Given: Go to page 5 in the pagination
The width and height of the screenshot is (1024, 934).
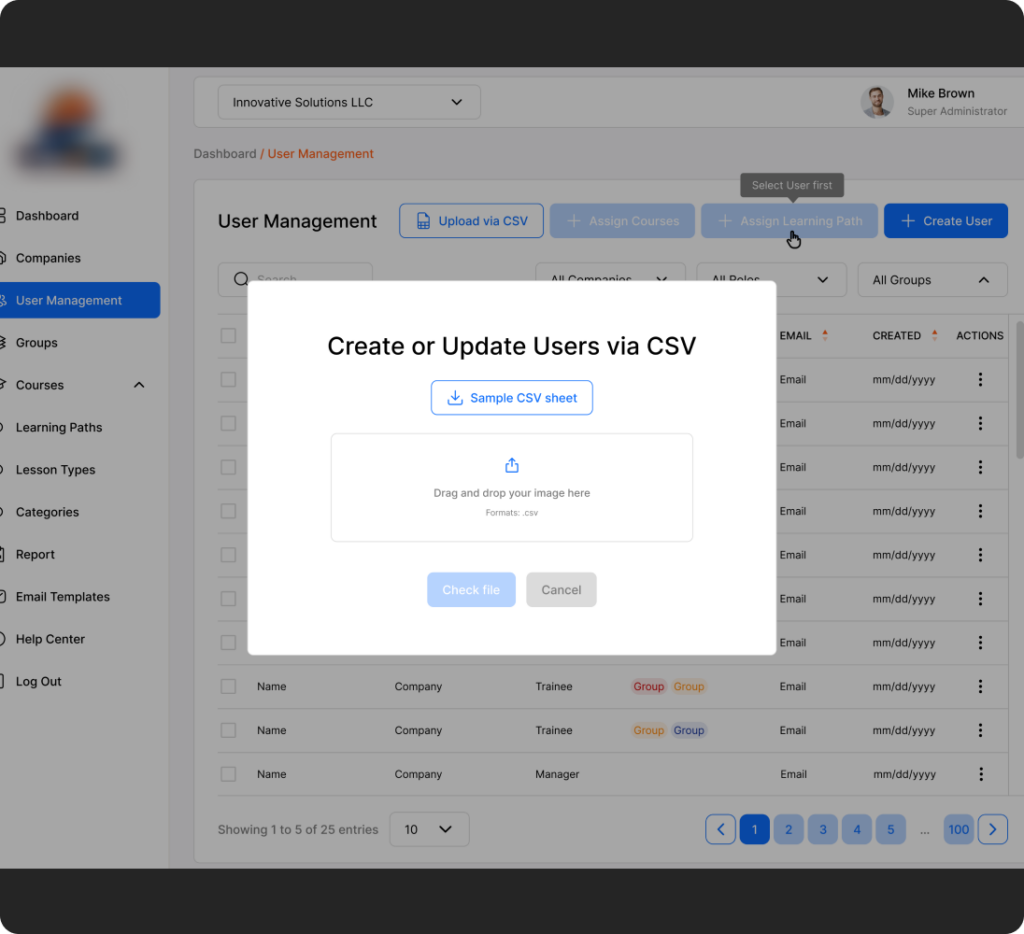Looking at the screenshot, I should [891, 829].
